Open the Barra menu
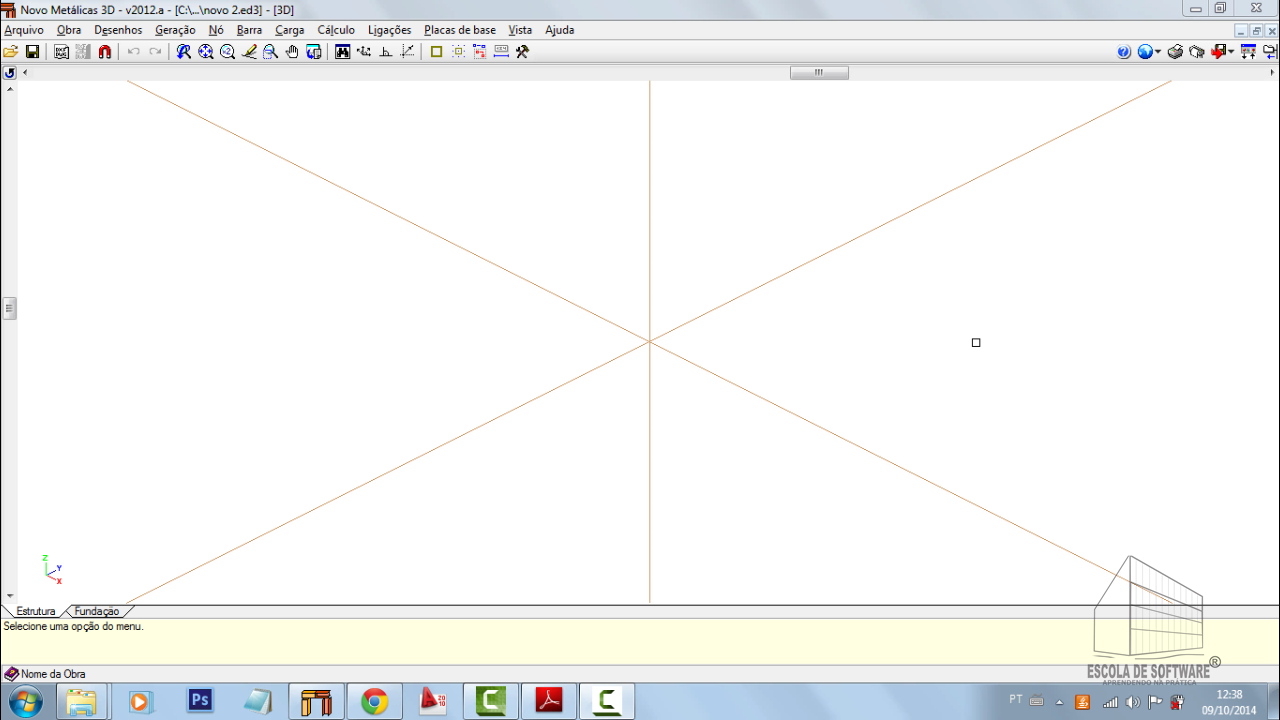Image resolution: width=1280 pixels, height=720 pixels. (249, 30)
